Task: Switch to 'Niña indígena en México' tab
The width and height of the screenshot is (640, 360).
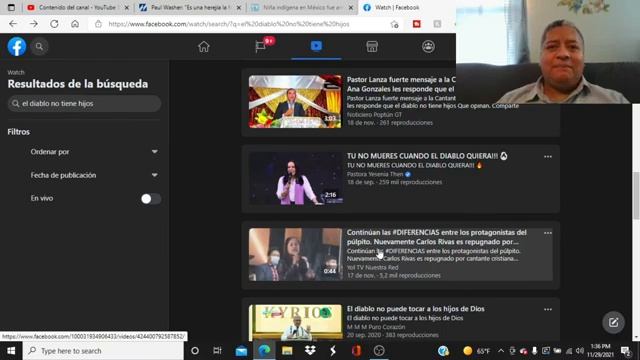Action: (302, 7)
